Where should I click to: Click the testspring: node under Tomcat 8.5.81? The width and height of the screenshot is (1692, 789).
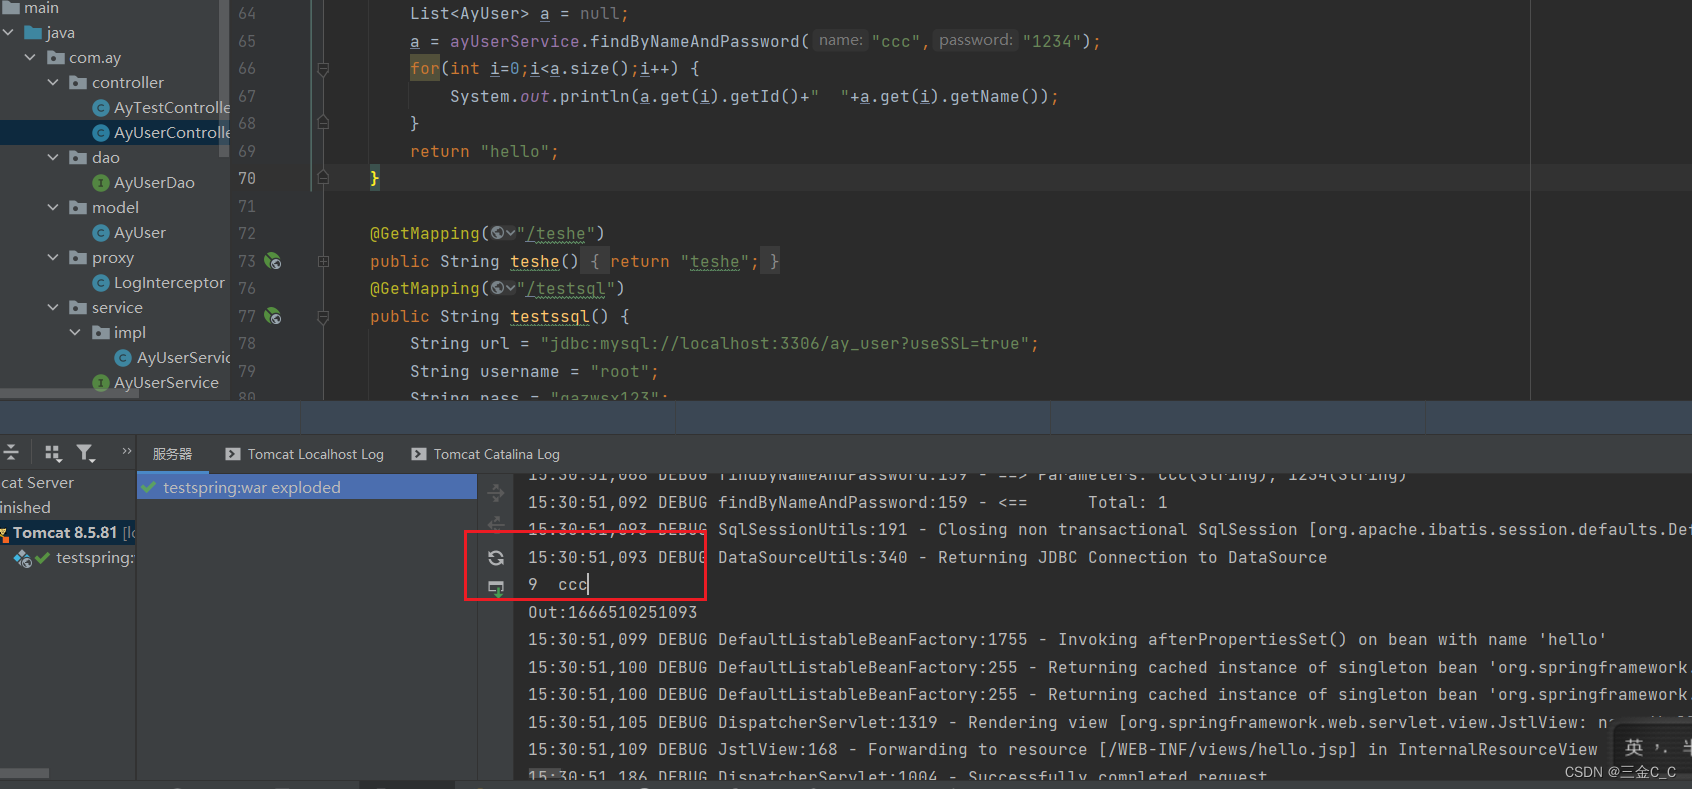click(x=95, y=558)
